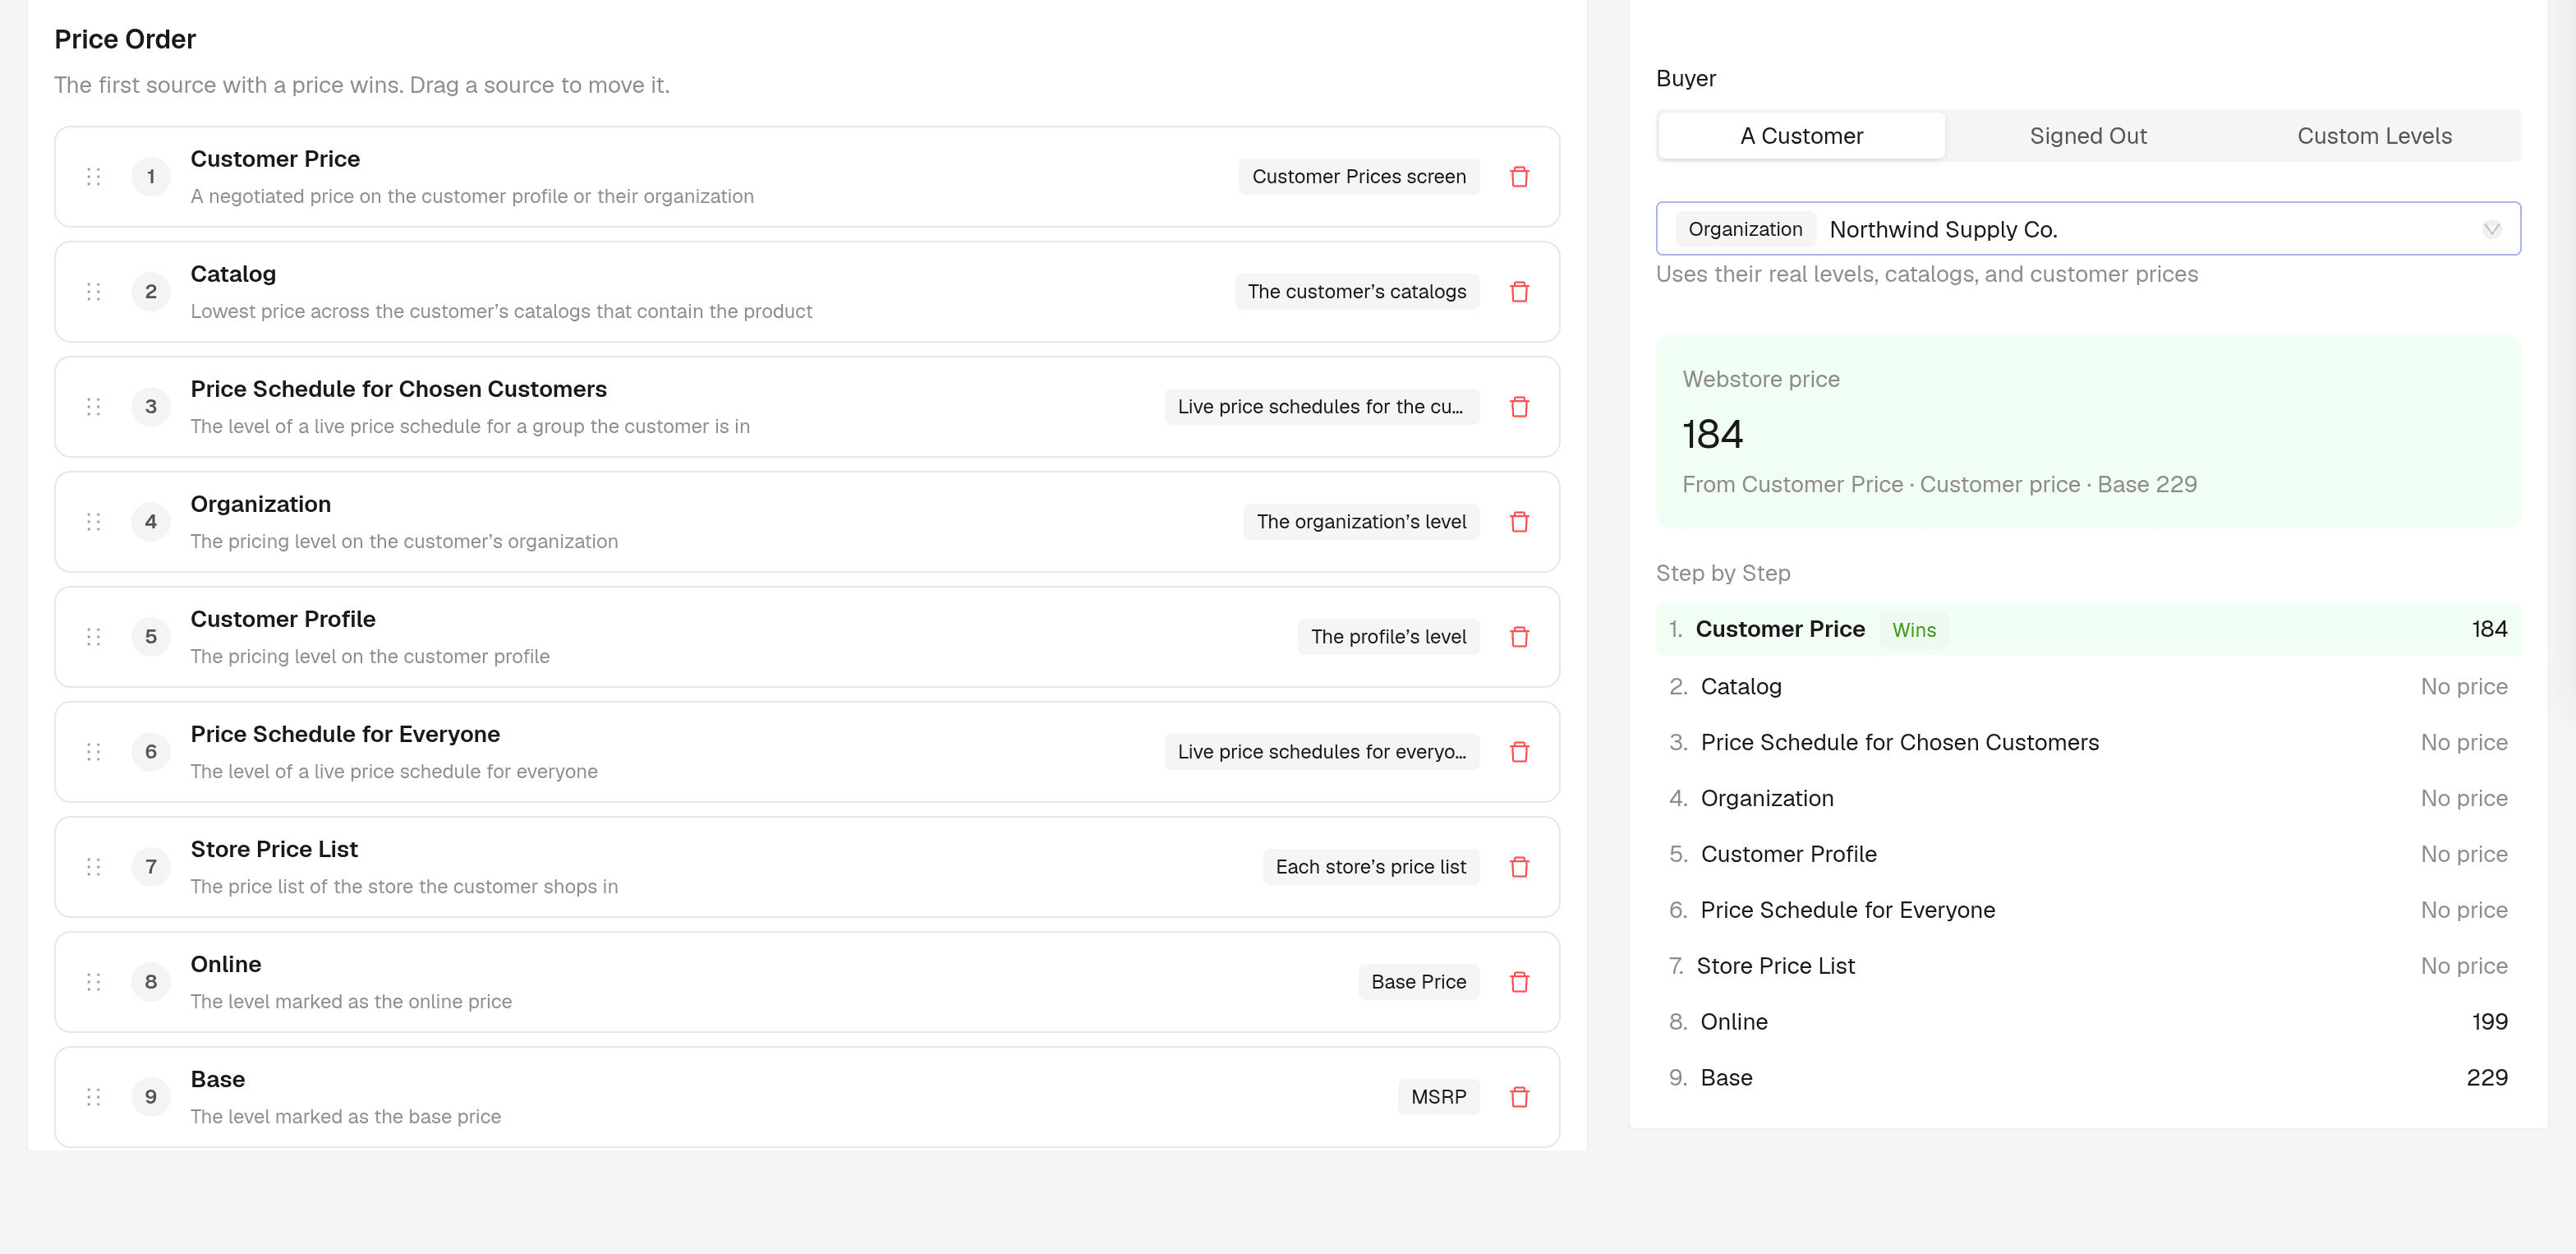The width and height of the screenshot is (2576, 1254).
Task: Click the Base Price tag on Online
Action: pos(1418,982)
